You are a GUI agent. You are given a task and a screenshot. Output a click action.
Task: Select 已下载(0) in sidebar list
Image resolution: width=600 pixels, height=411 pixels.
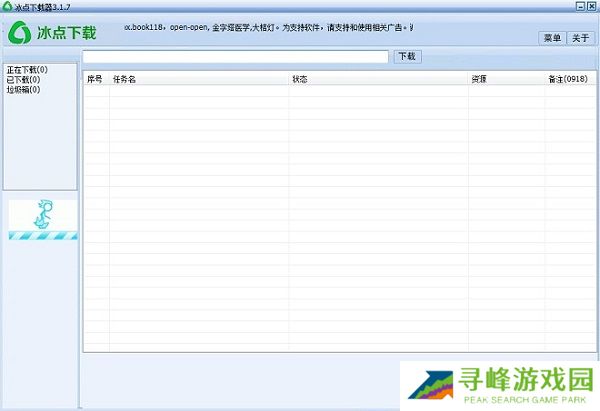click(23, 80)
